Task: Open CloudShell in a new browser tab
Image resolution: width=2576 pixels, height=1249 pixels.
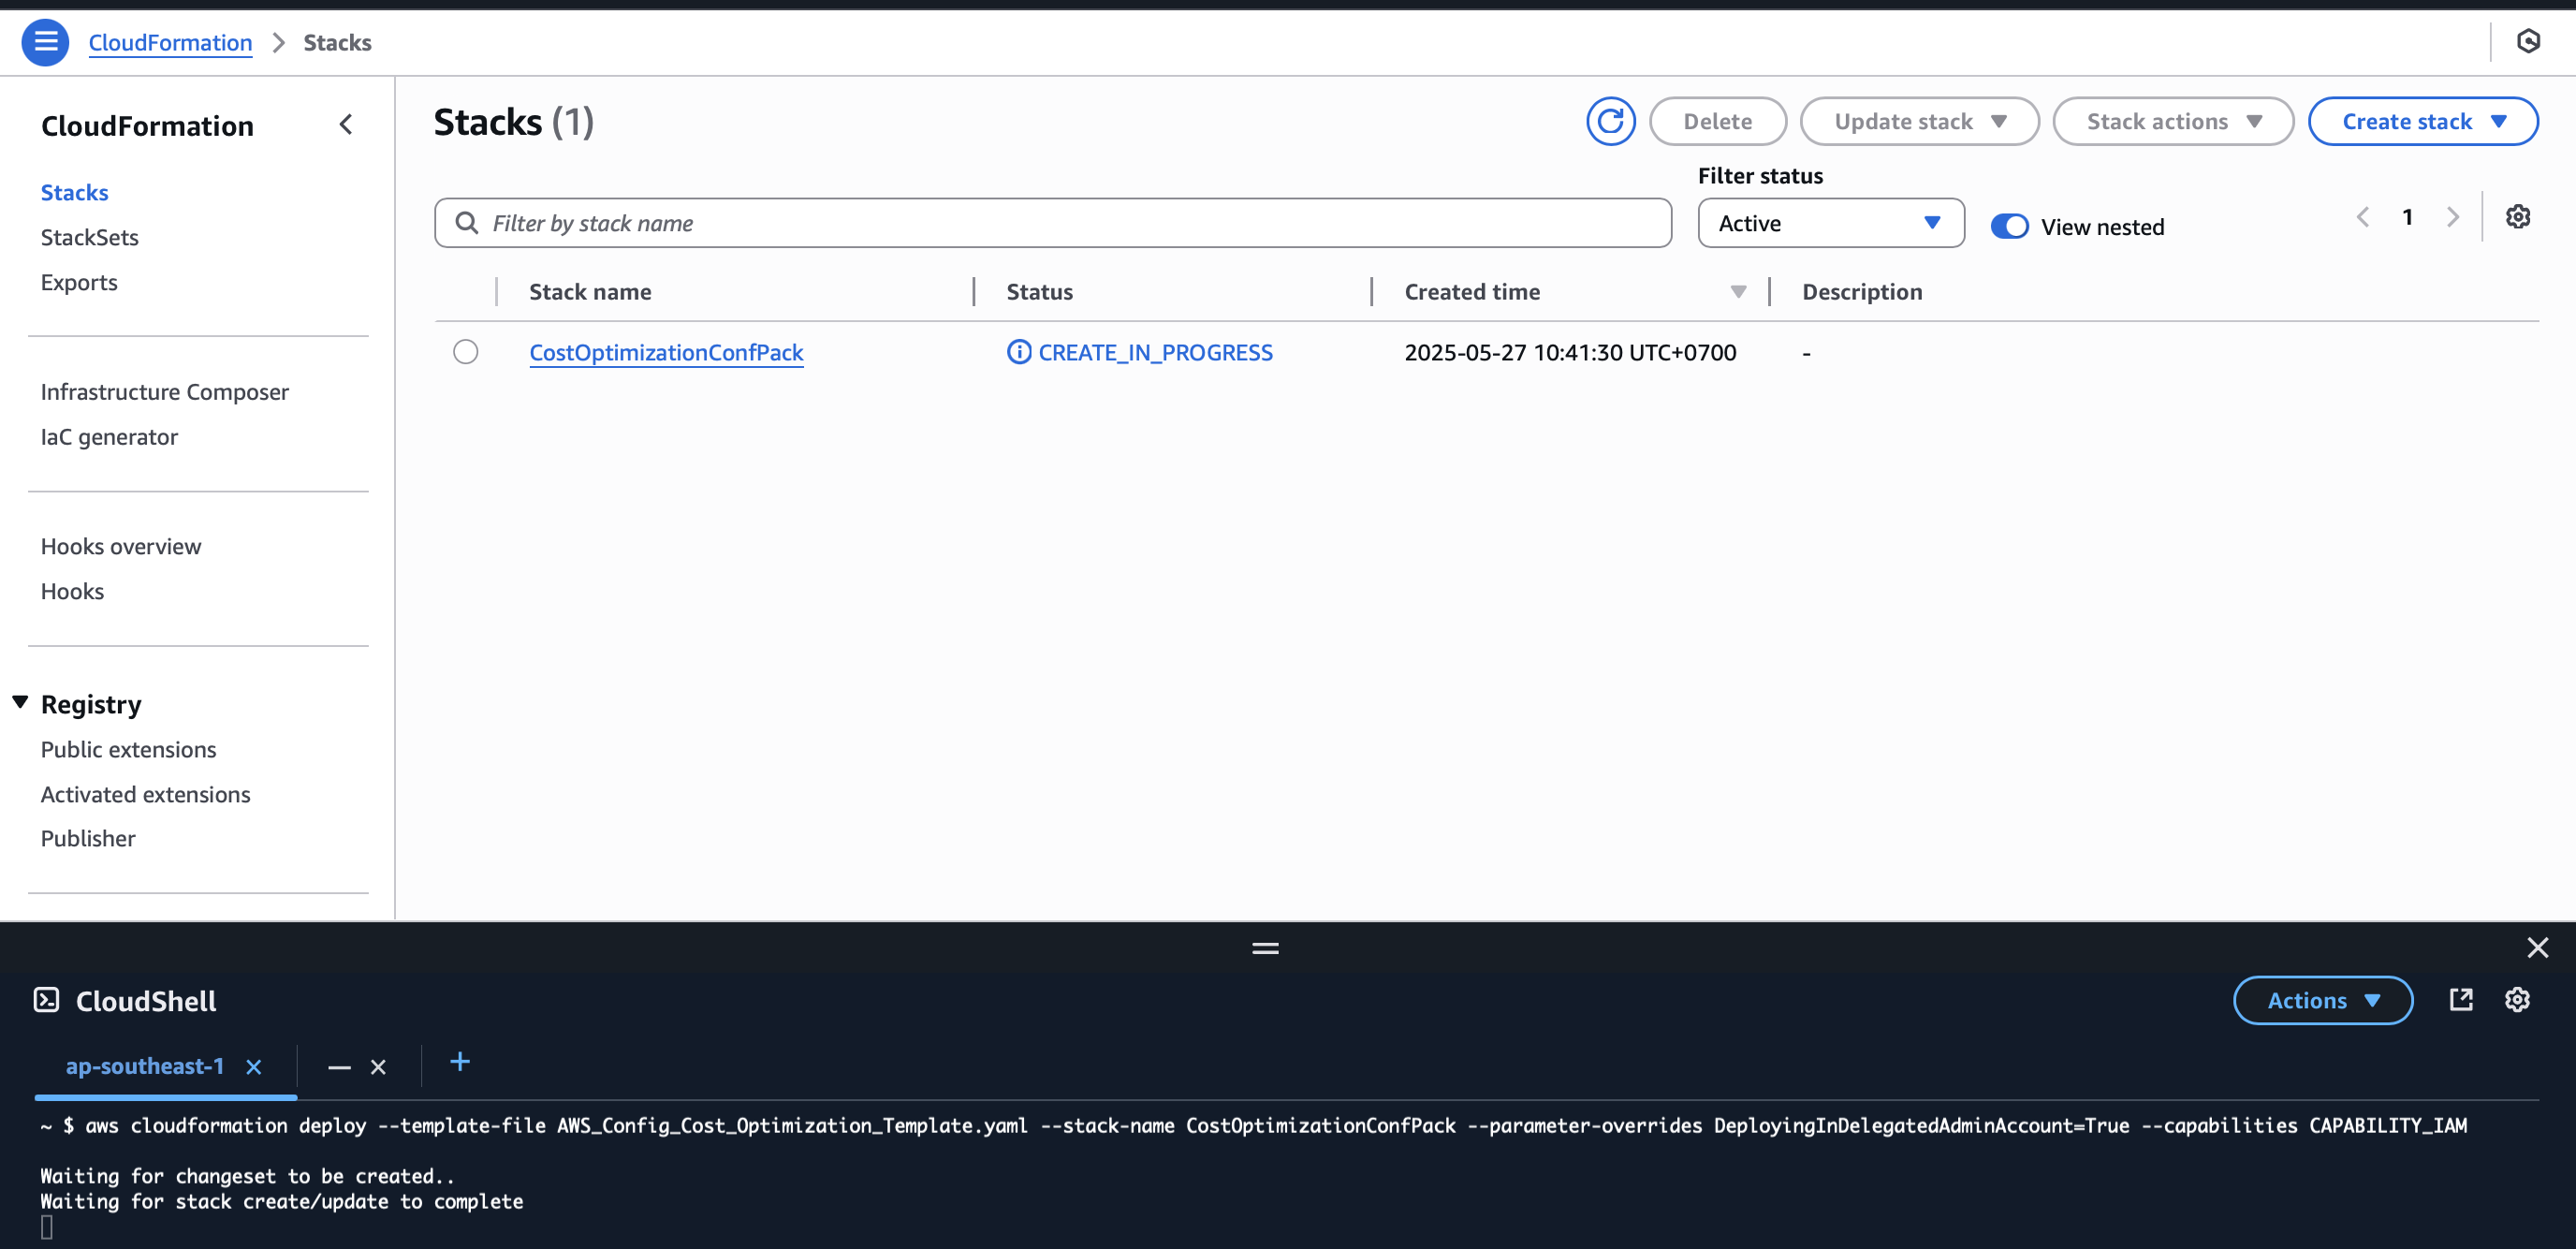Action: (2462, 999)
